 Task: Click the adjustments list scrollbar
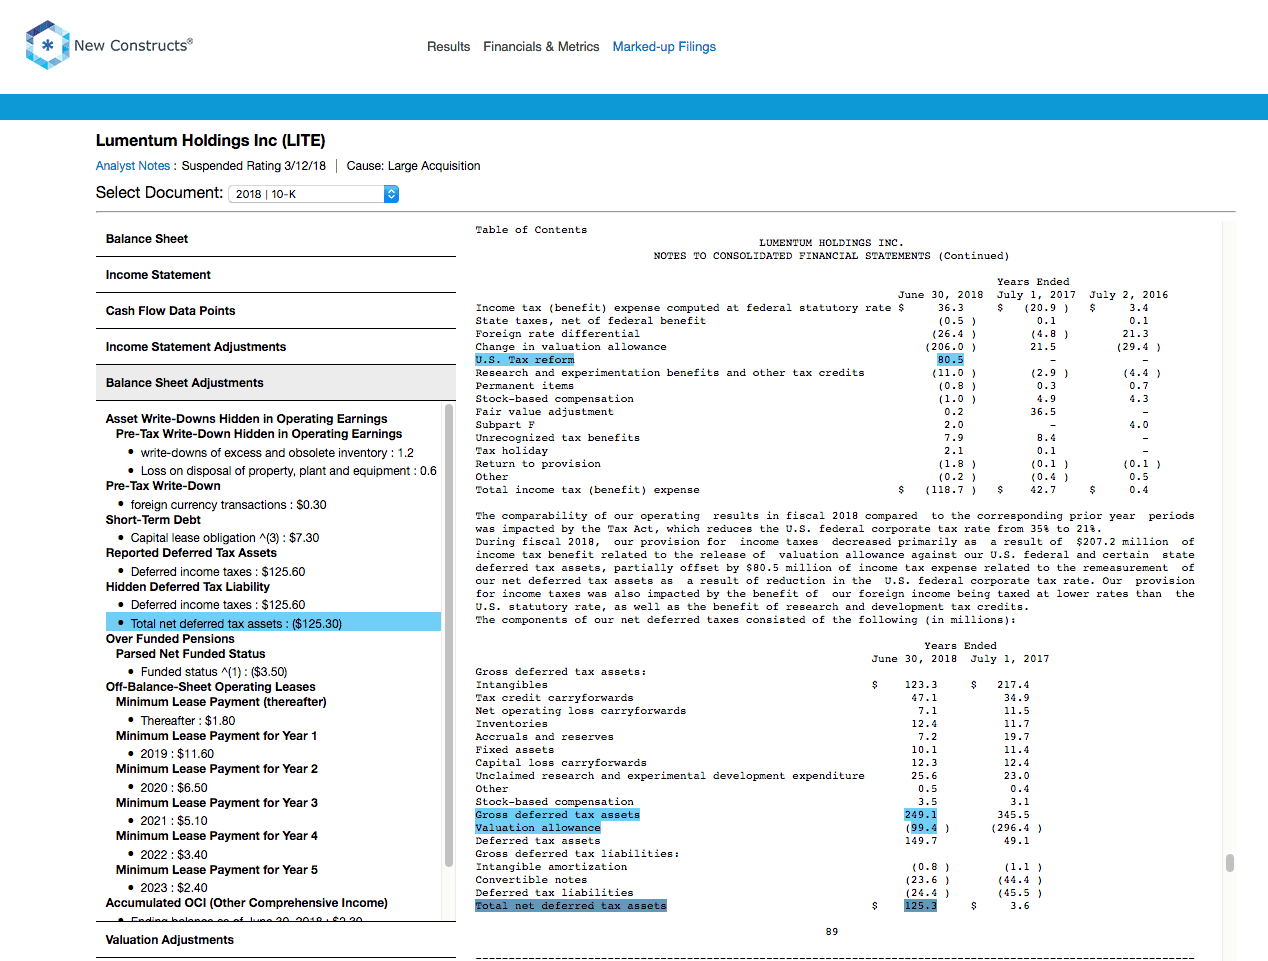pos(449,635)
